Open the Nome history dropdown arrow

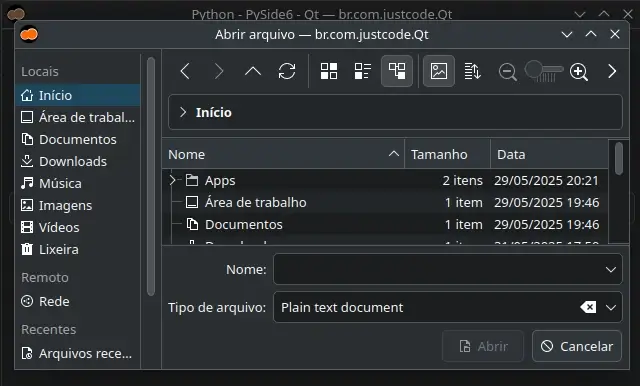(611, 270)
